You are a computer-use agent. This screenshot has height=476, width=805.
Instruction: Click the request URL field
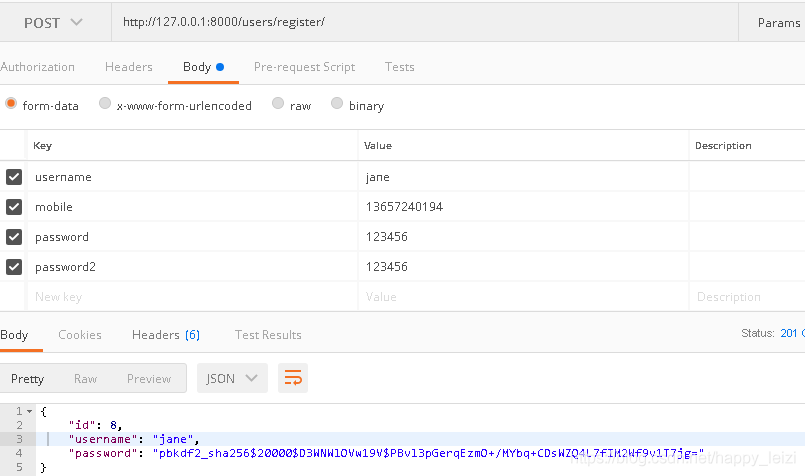point(425,22)
